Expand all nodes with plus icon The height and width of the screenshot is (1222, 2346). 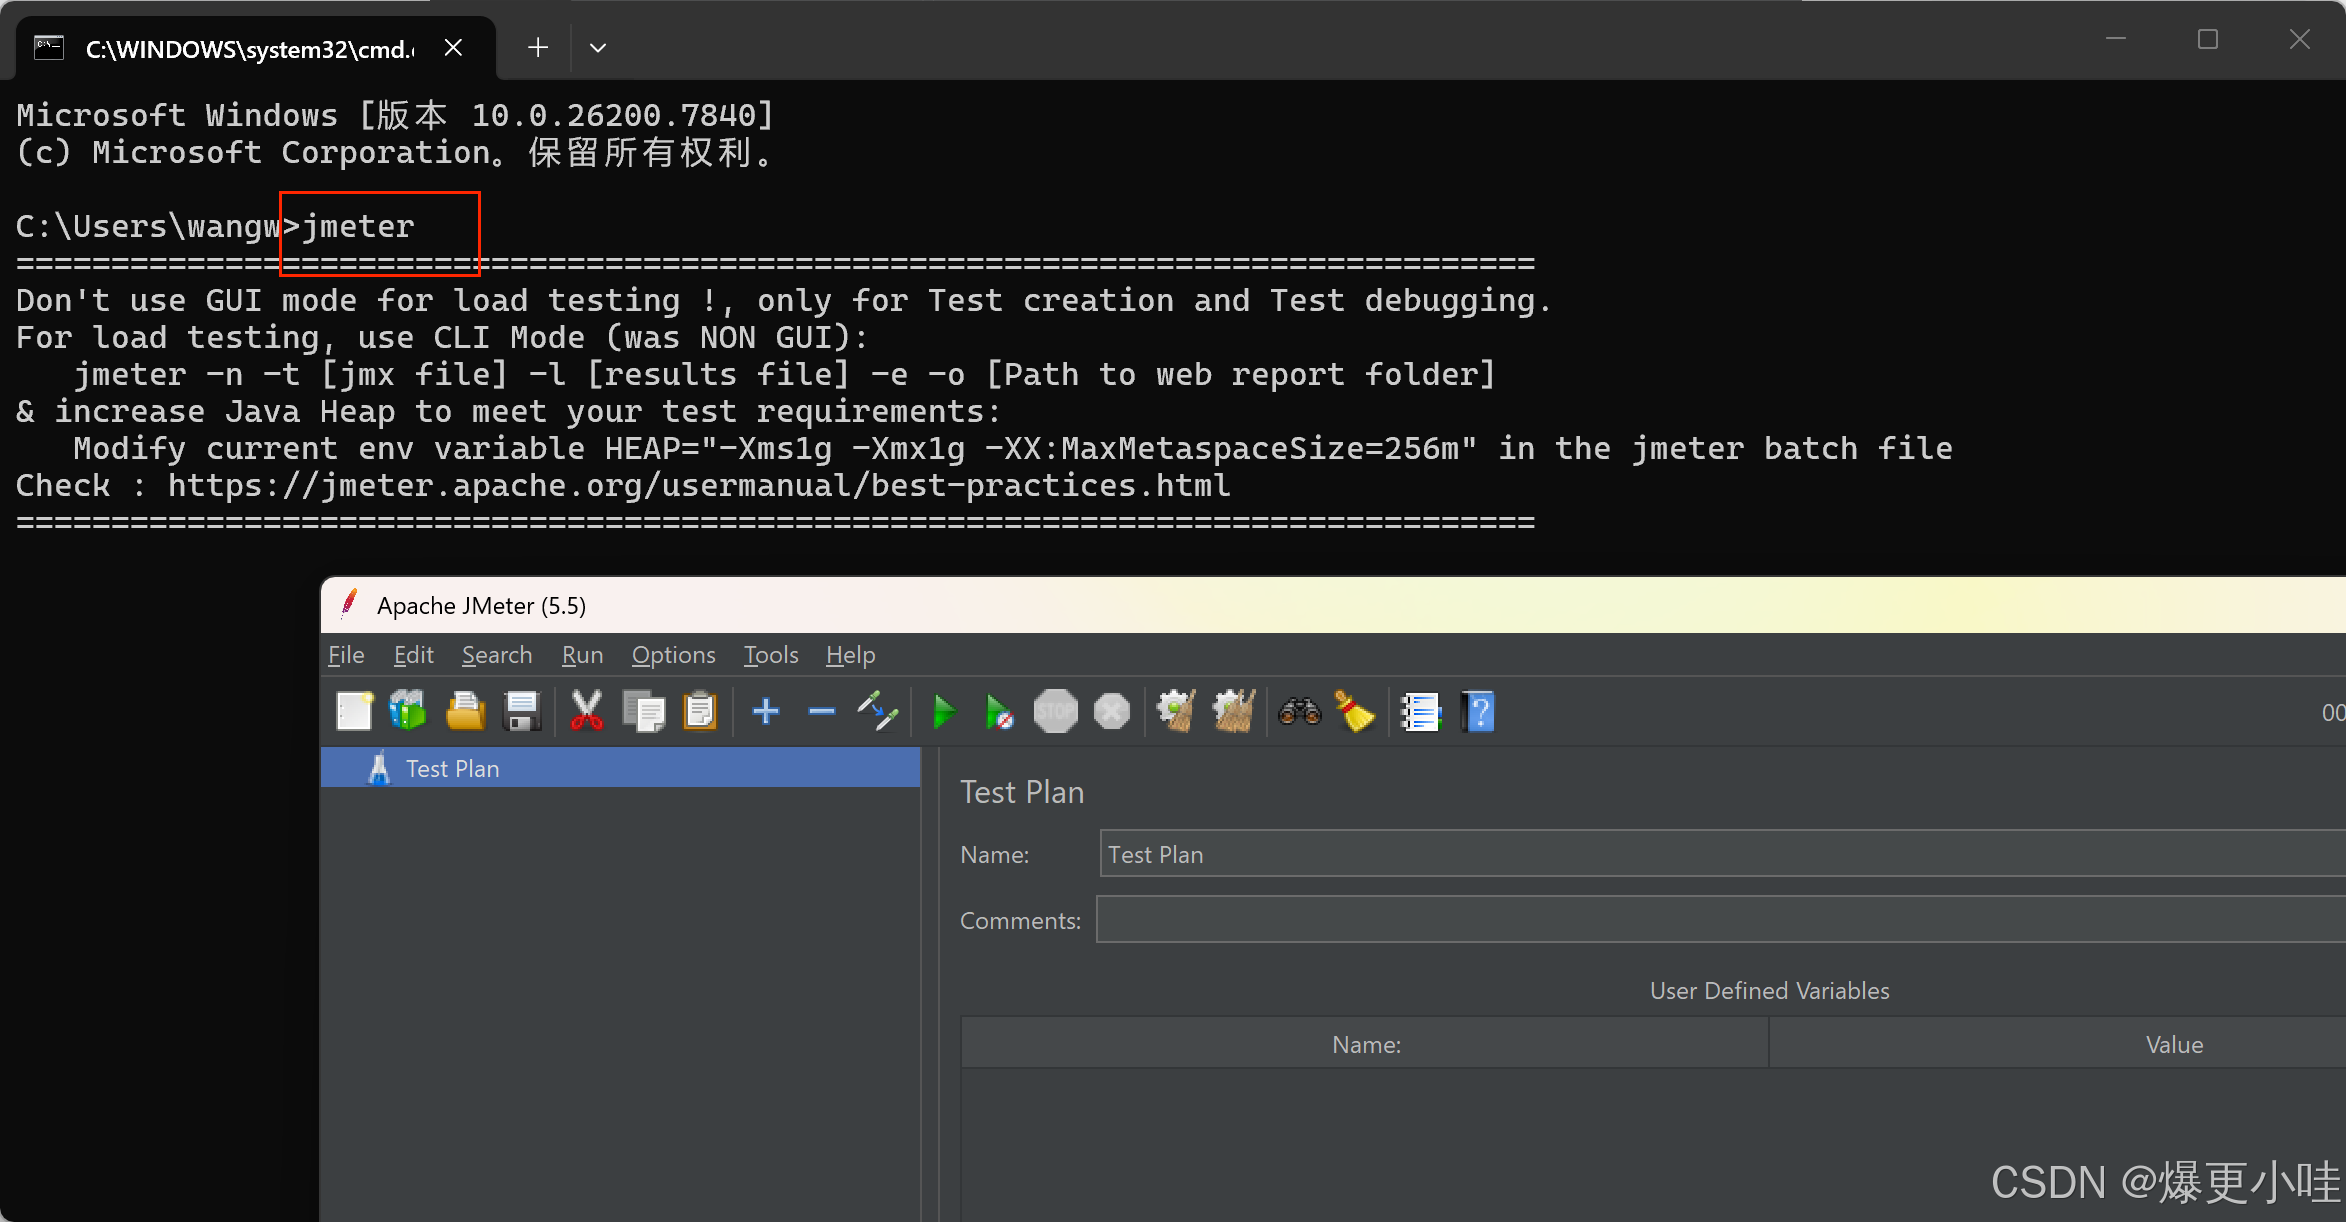click(766, 712)
